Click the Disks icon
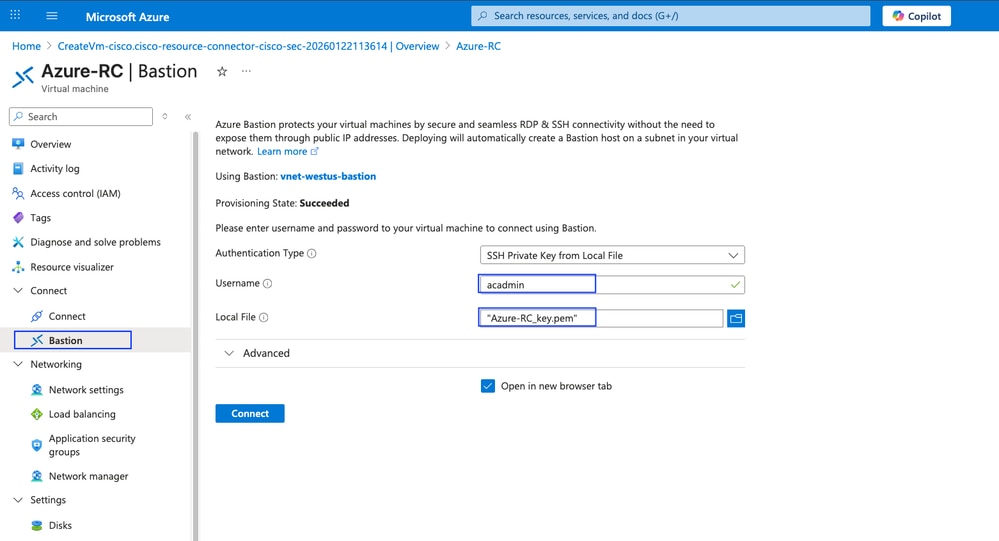Viewport: 999px width, 541px height. click(x=36, y=525)
